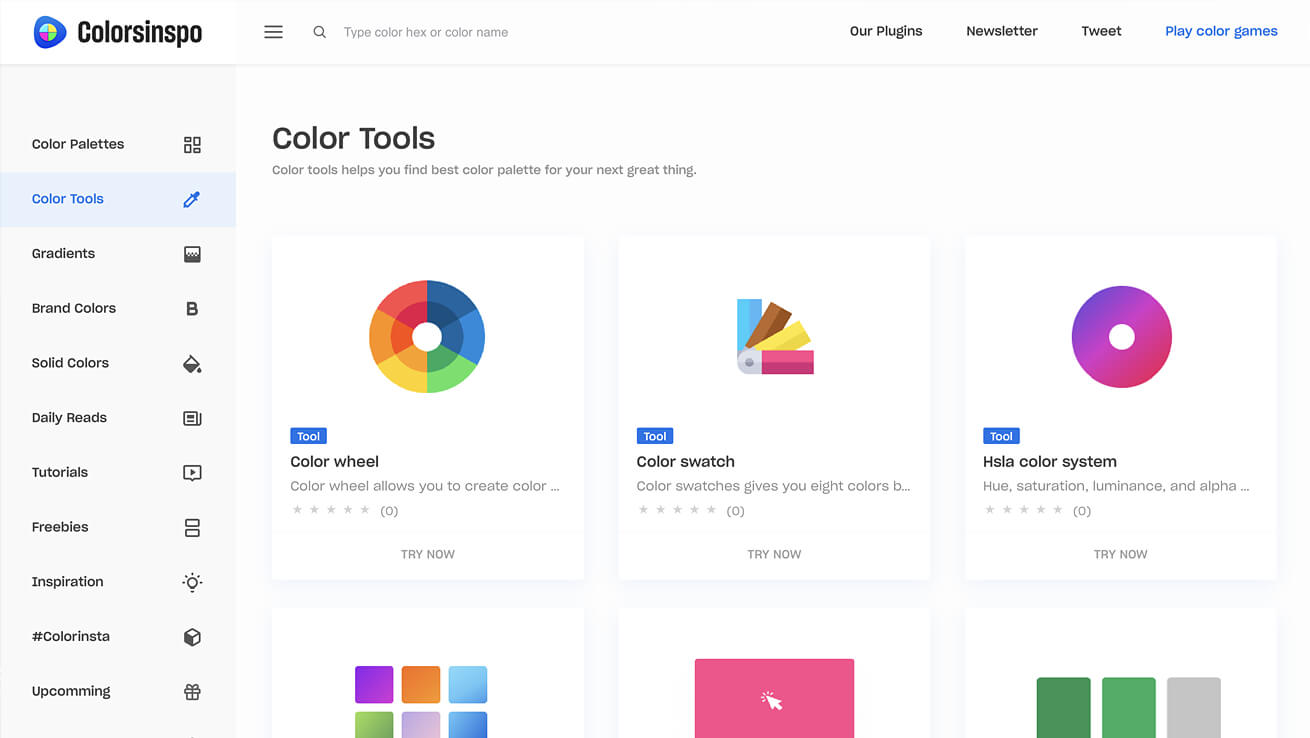The height and width of the screenshot is (738, 1310).
Task: Click the purple gradient swatch tile
Action: 374,685
